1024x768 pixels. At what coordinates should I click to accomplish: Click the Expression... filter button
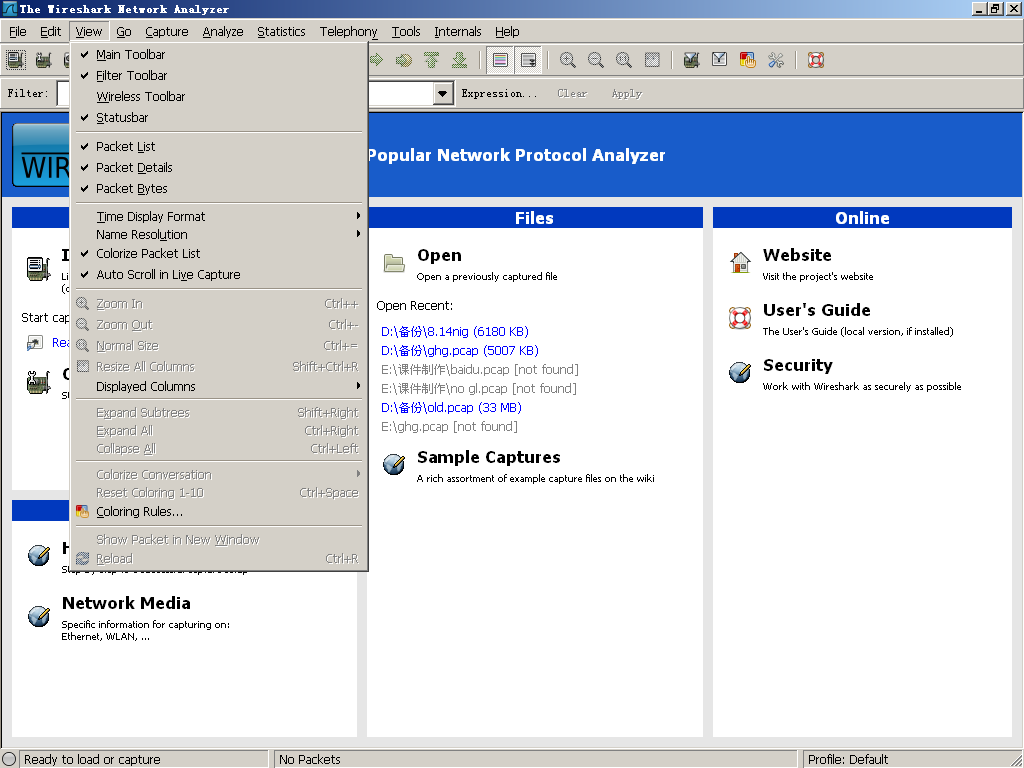tap(500, 93)
